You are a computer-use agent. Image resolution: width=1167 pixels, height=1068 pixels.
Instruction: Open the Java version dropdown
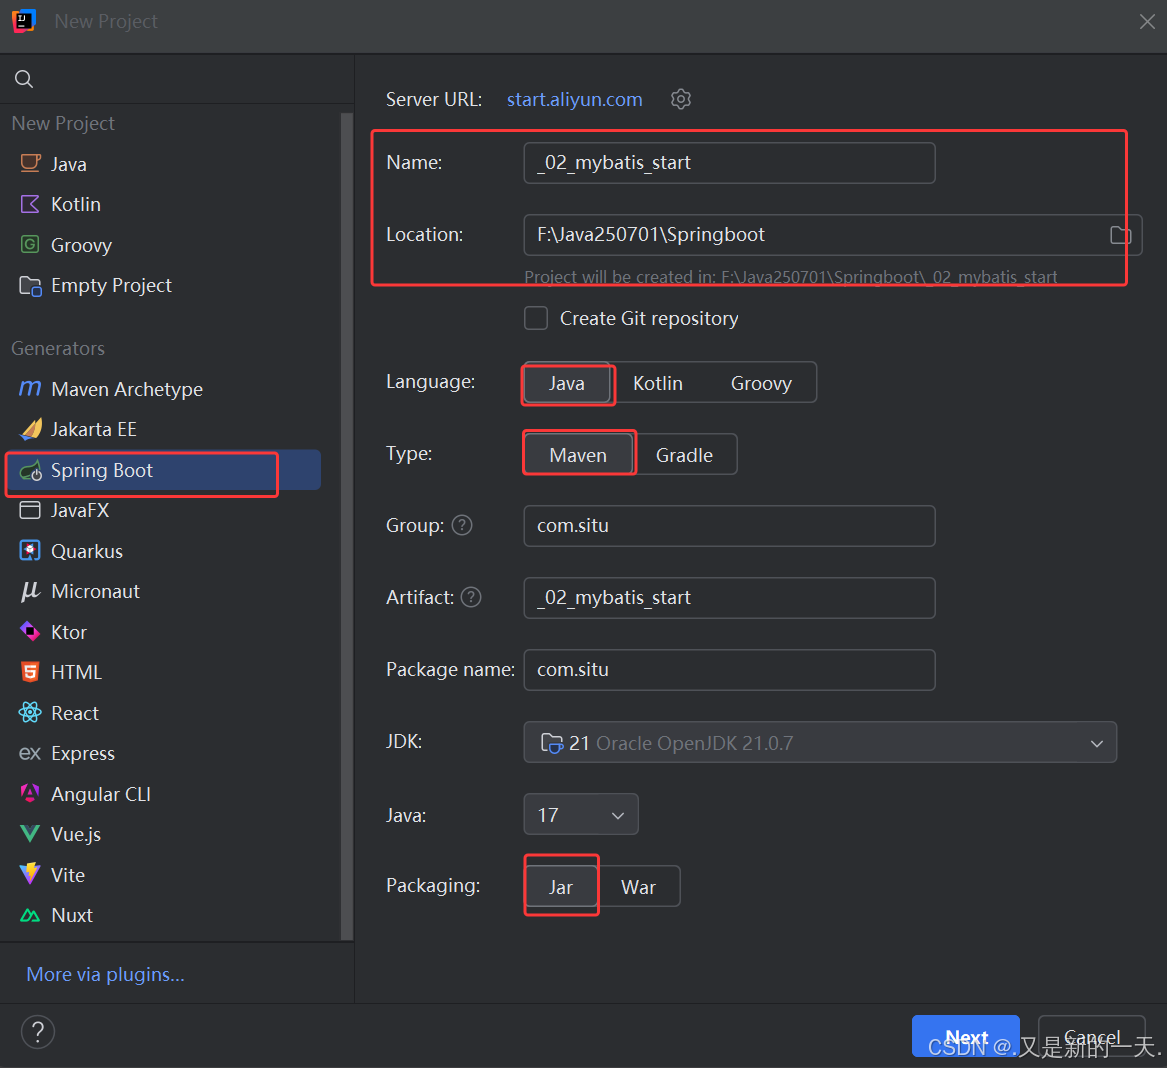tap(581, 814)
